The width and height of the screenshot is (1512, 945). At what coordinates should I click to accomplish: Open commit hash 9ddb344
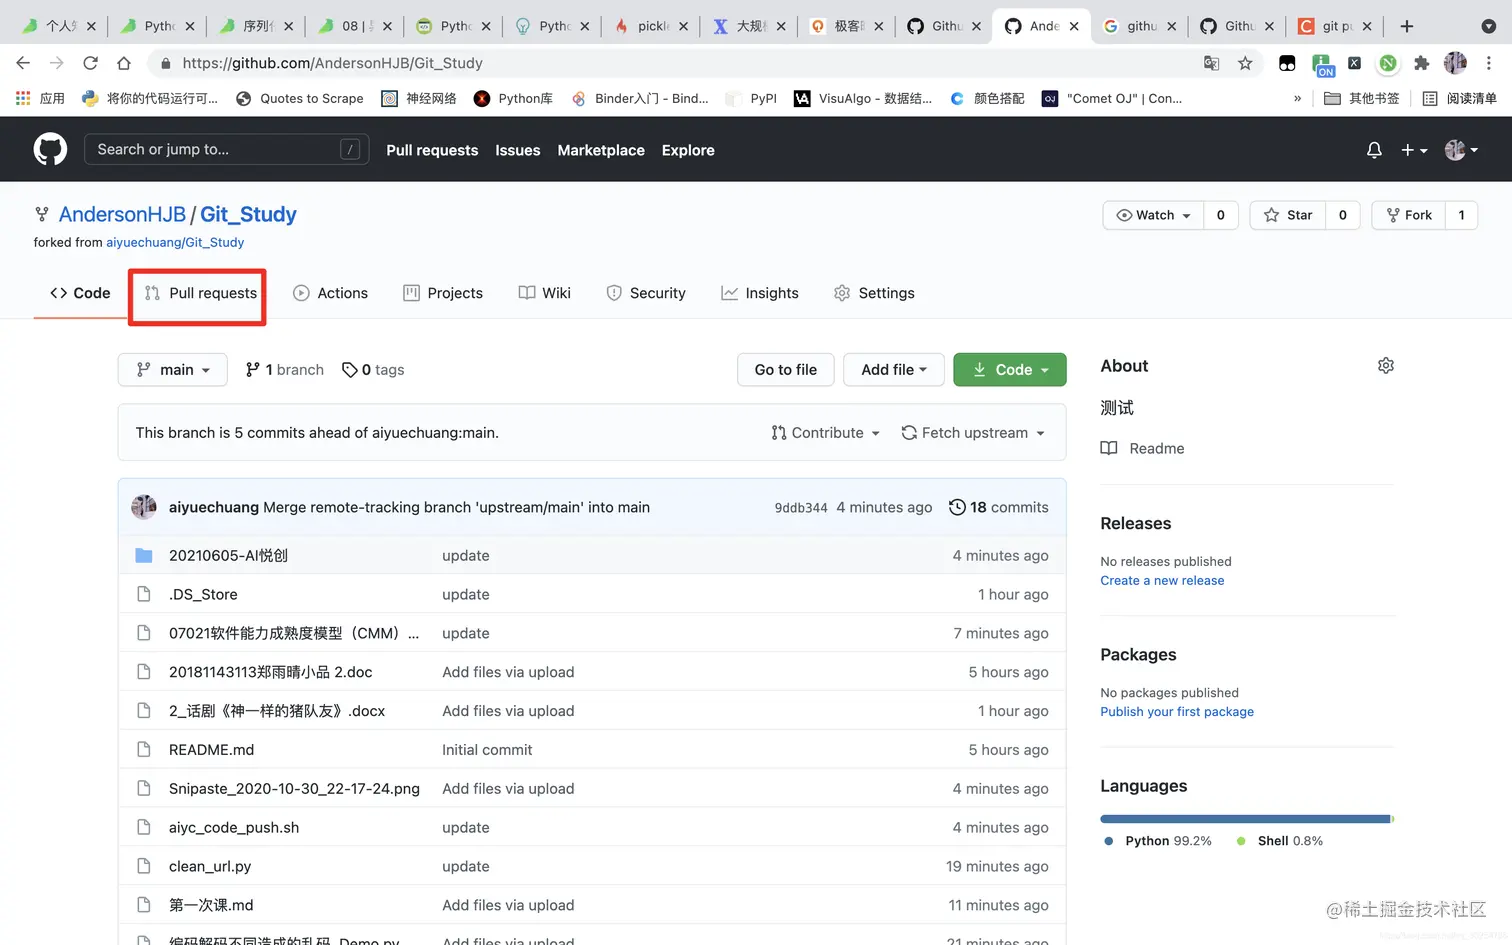pos(801,508)
